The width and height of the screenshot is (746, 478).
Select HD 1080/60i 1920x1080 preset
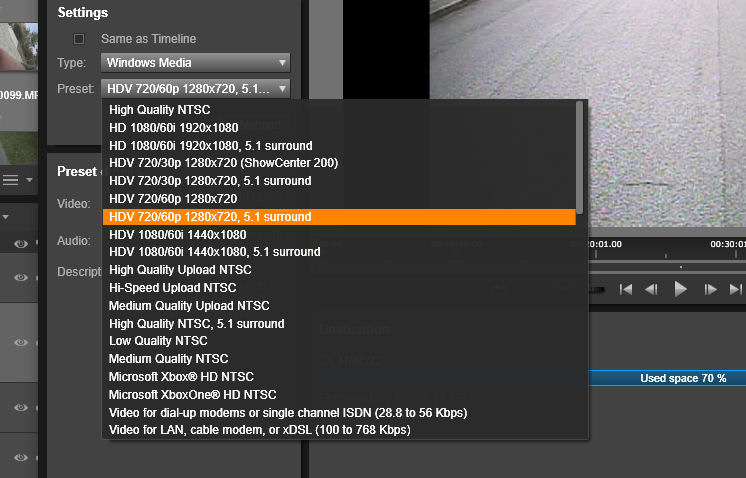tap(174, 127)
